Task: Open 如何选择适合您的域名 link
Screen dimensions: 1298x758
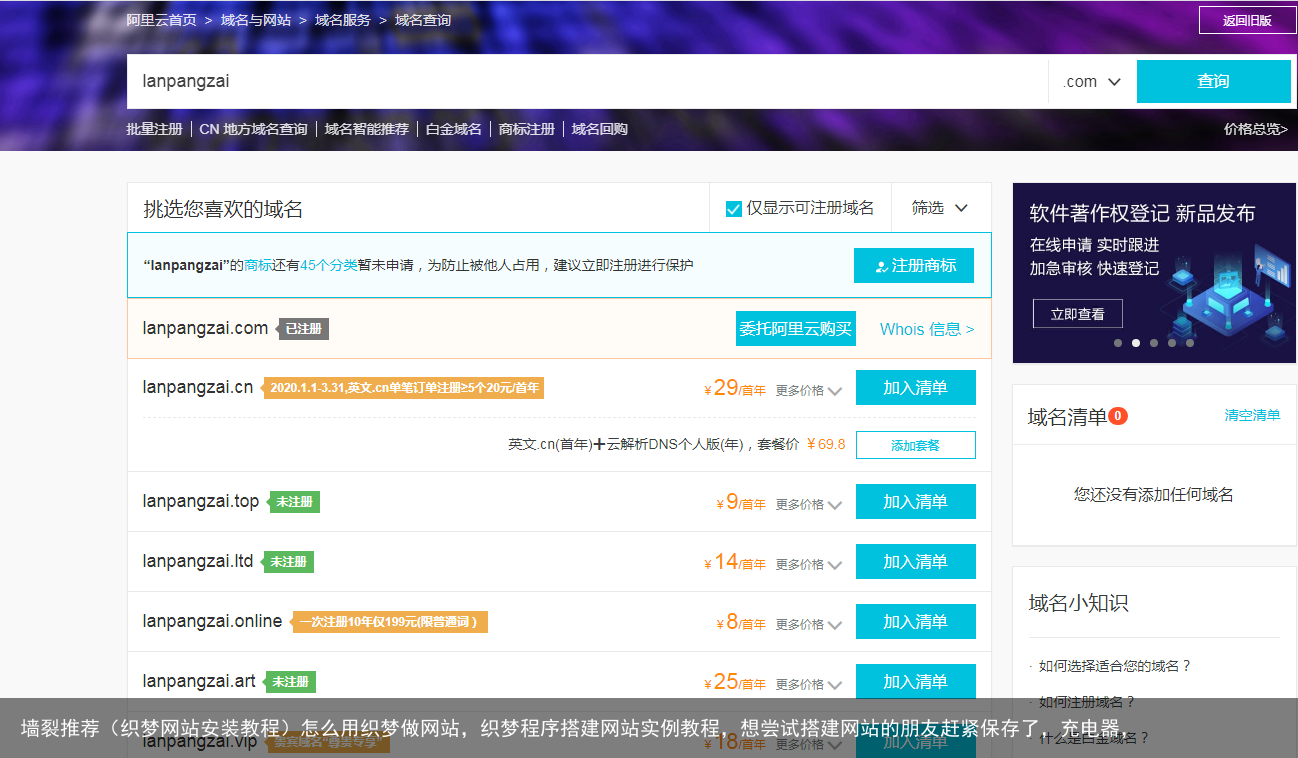Action: pos(1115,666)
